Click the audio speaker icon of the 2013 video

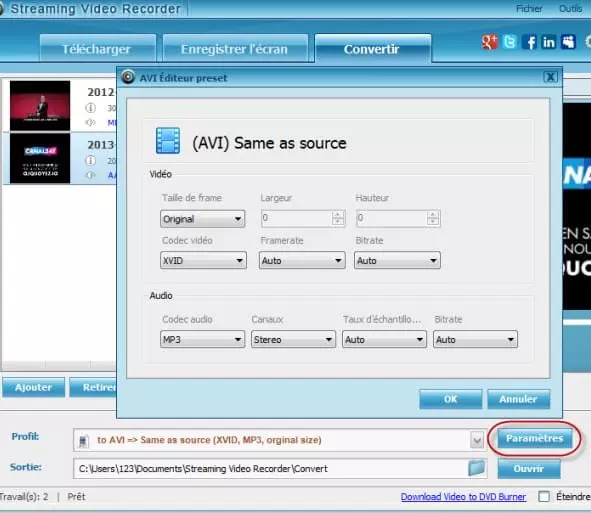click(90, 175)
